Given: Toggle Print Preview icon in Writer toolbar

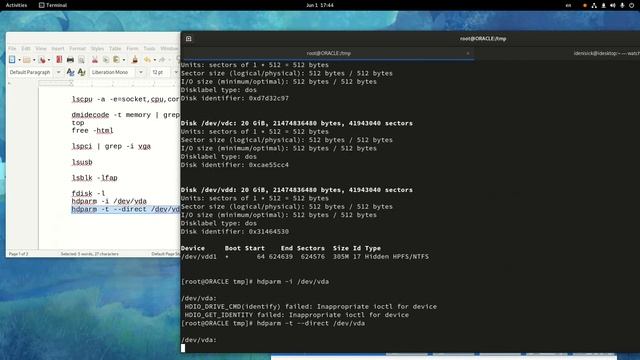Looking at the screenshot, I should pyautogui.click(x=81, y=60).
